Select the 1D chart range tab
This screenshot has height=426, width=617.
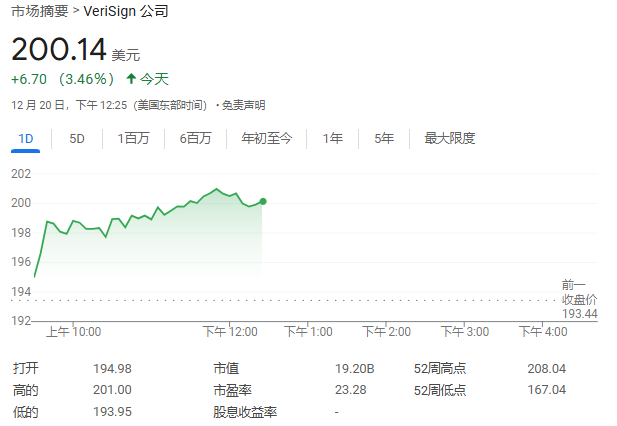click(26, 138)
